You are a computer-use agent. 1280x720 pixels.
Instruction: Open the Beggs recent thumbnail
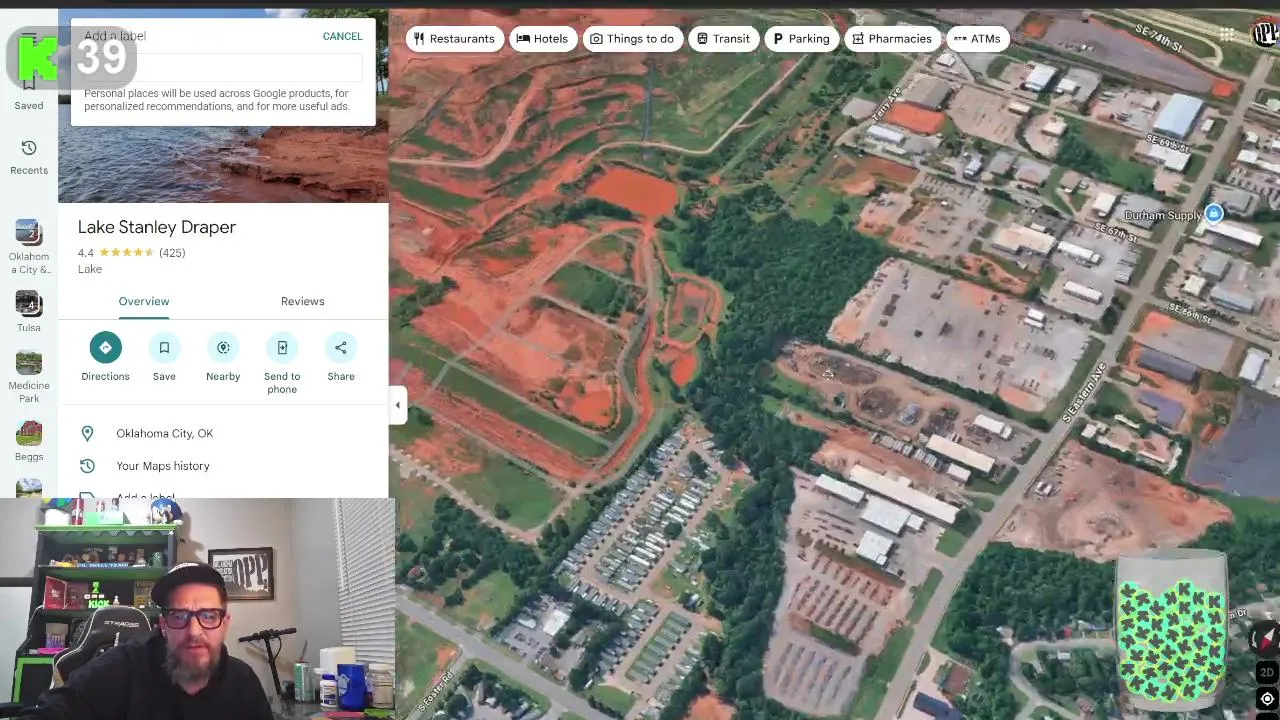pos(28,432)
